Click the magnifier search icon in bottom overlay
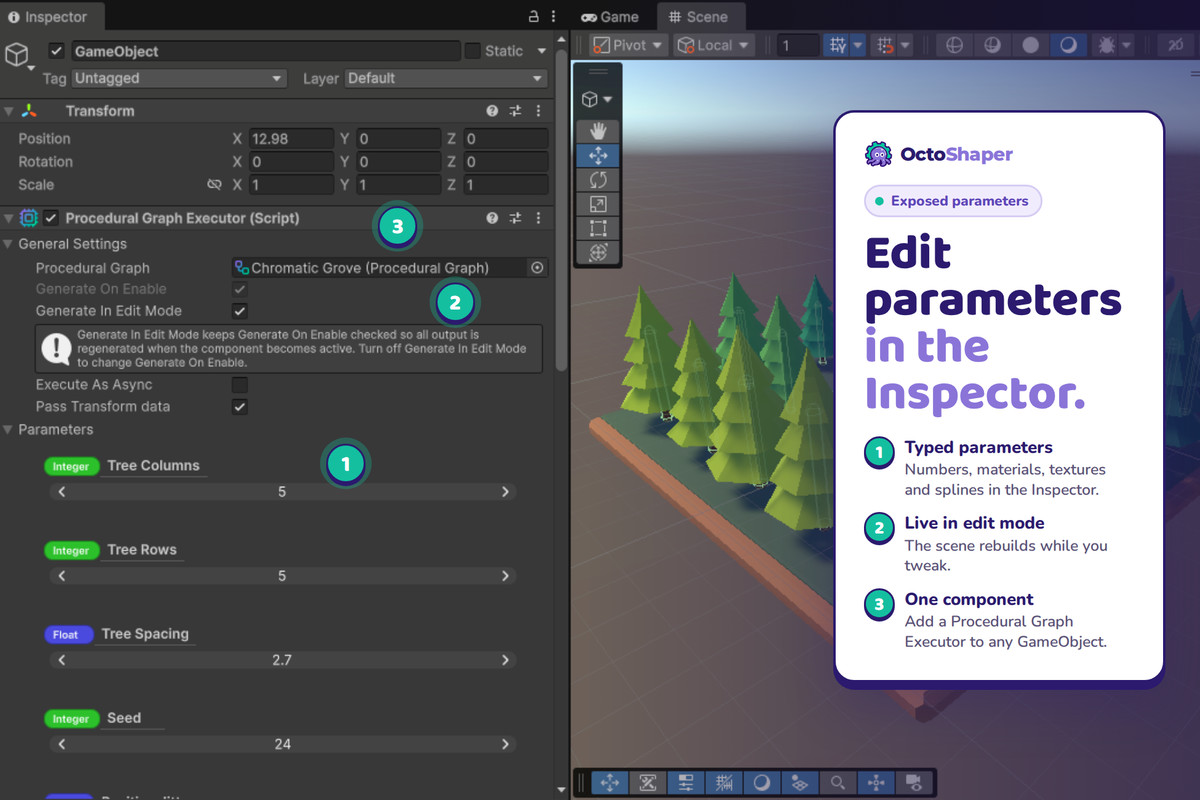 [837, 783]
